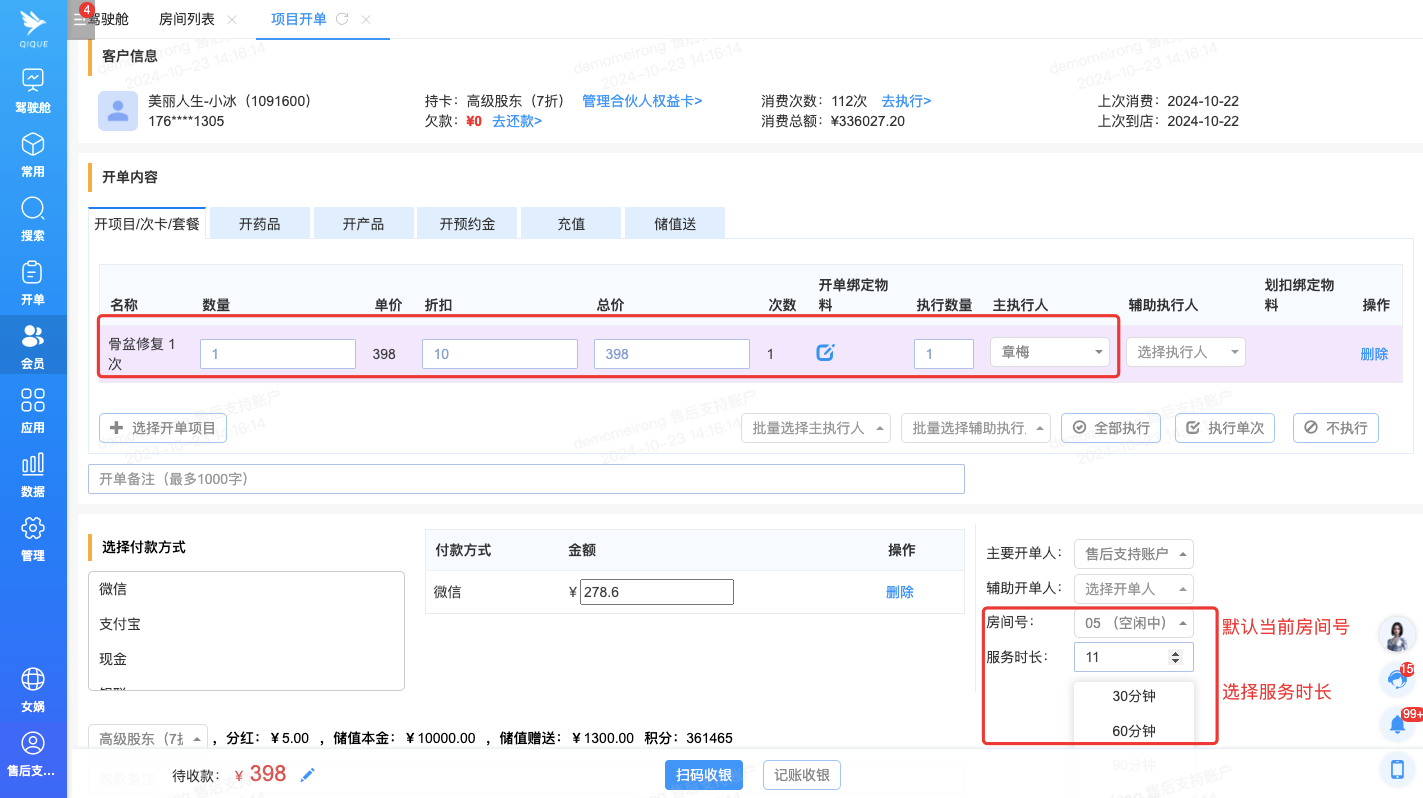The image size is (1423, 798).
Task: Switch to the 开药品 tab
Action: [259, 224]
